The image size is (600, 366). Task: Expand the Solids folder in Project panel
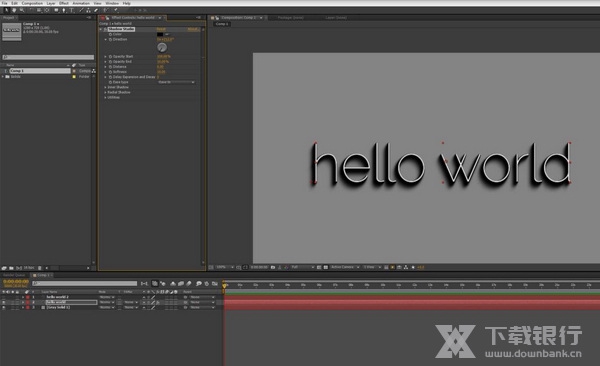[x=3, y=77]
